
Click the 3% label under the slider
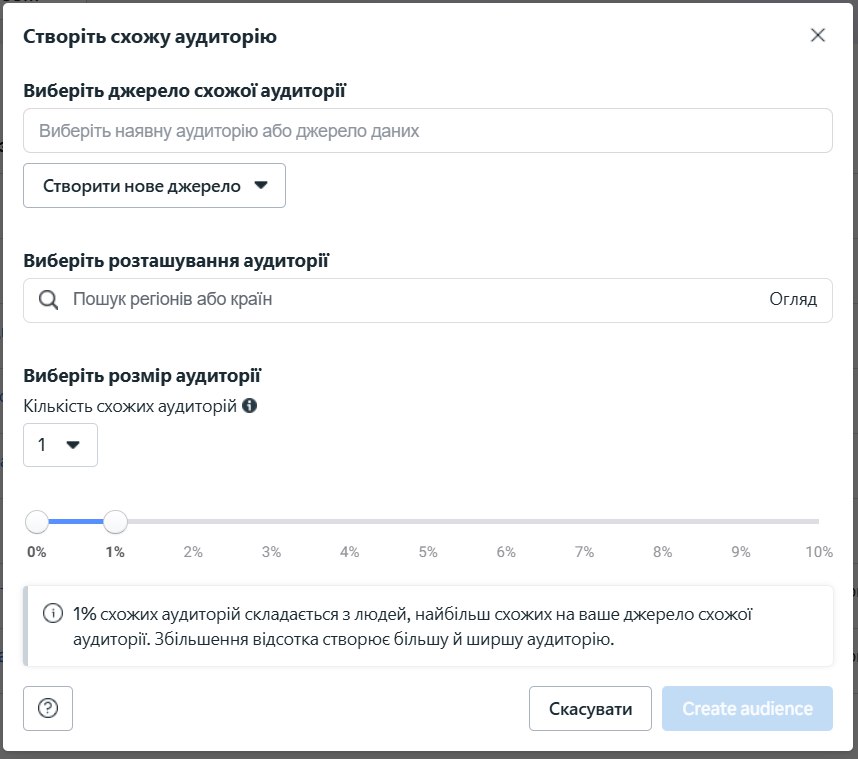[271, 552]
